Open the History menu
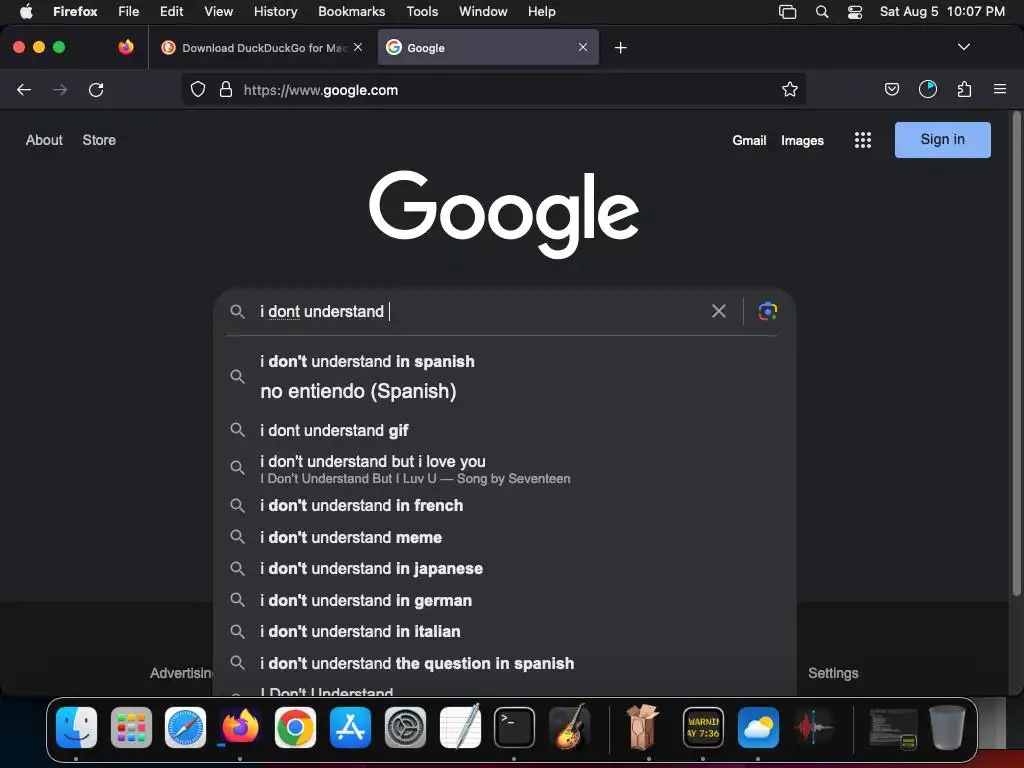The image size is (1024, 768). coord(275,12)
